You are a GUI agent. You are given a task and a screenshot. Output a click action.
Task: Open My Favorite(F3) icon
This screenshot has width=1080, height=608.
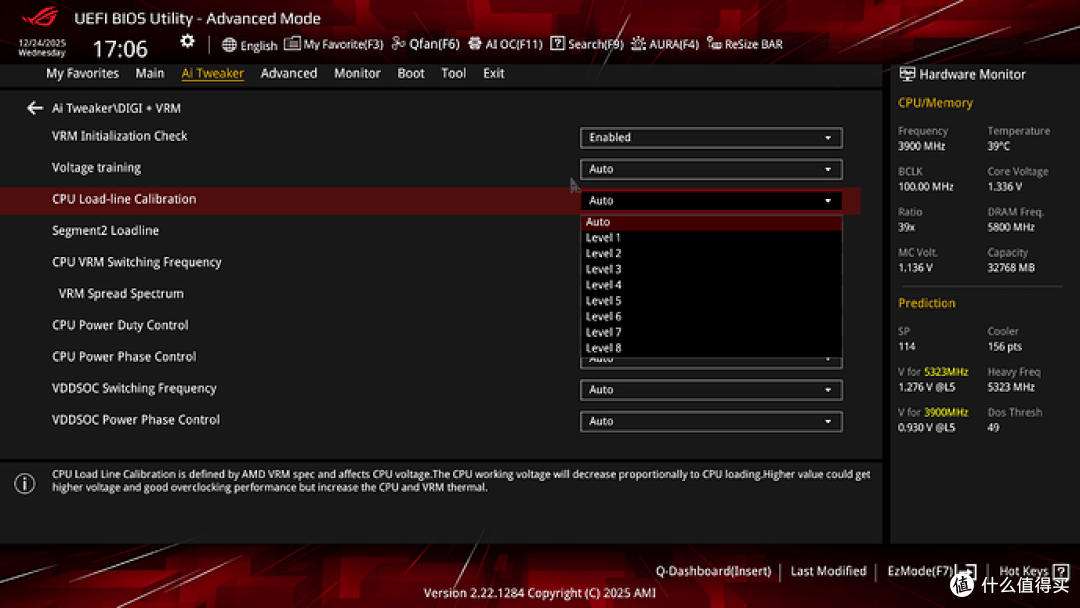pyautogui.click(x=292, y=43)
